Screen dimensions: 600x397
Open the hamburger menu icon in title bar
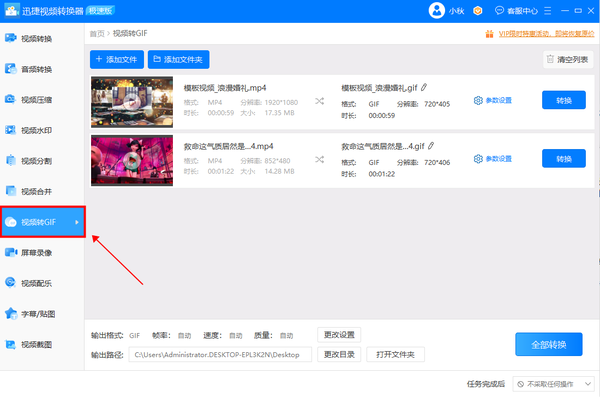[548, 11]
